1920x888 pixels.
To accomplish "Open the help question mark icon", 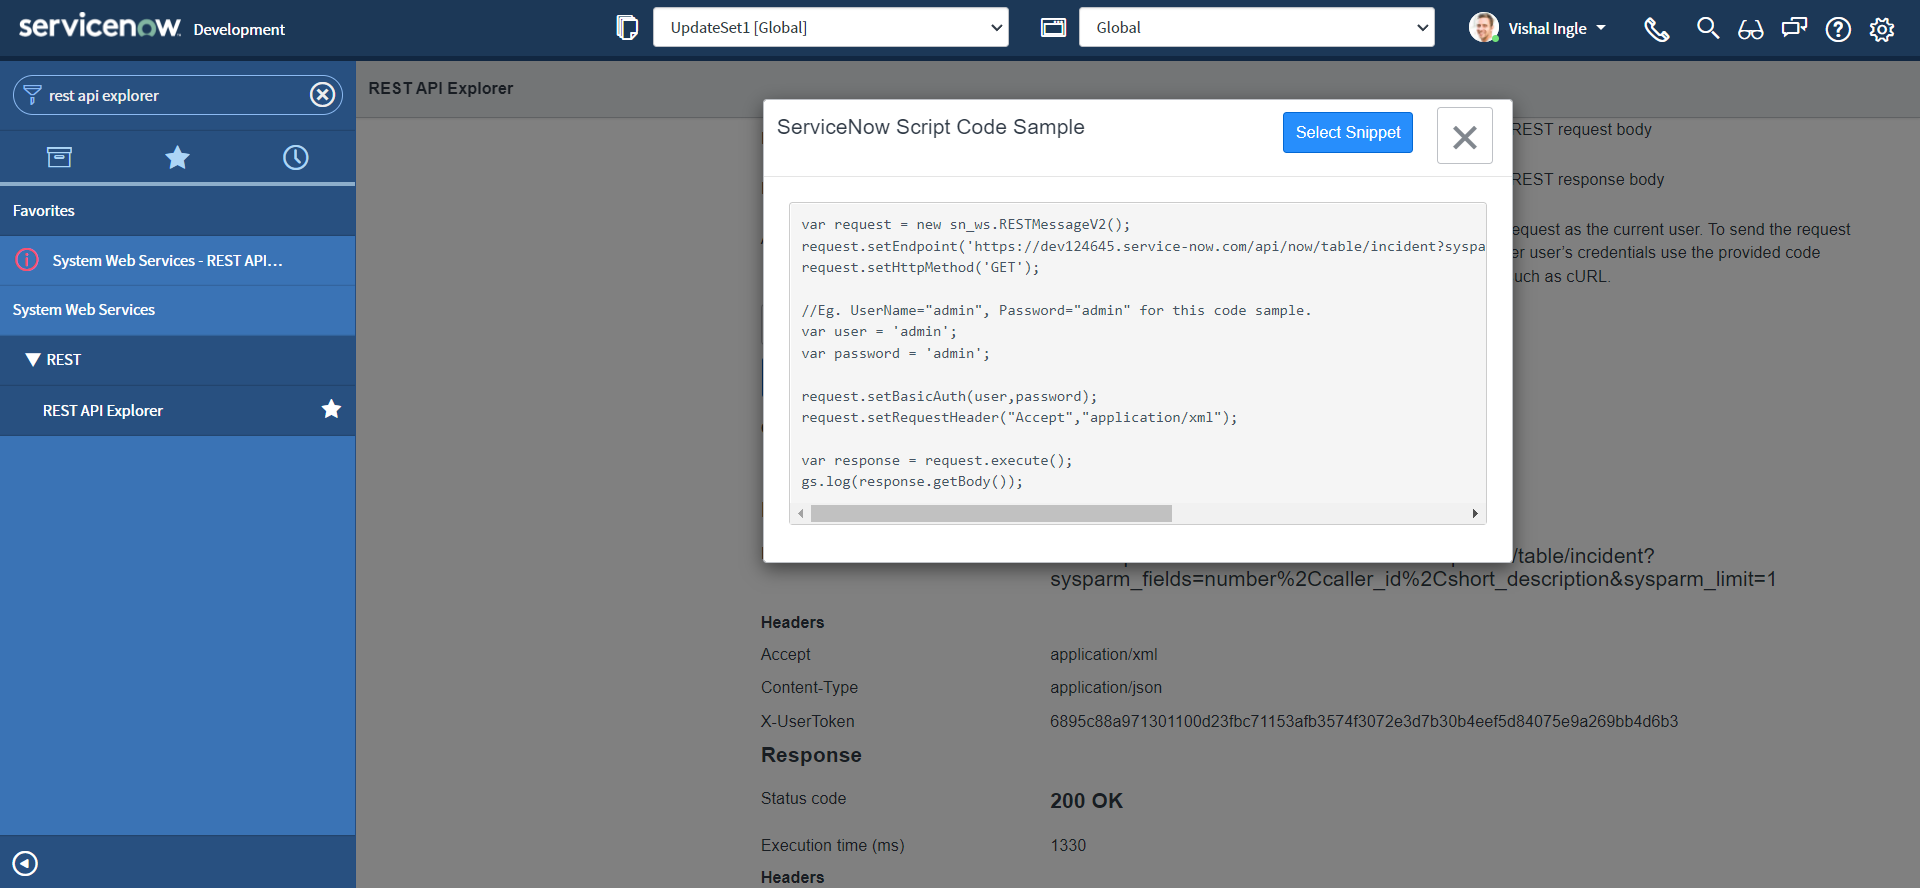I will [x=1838, y=29].
